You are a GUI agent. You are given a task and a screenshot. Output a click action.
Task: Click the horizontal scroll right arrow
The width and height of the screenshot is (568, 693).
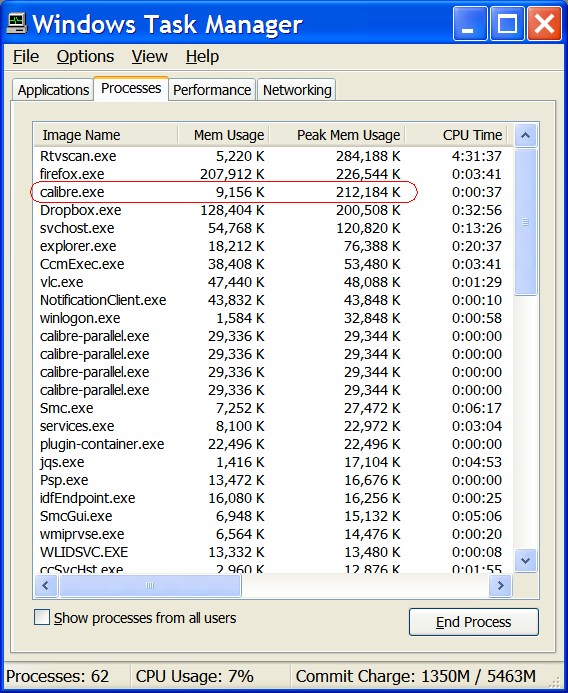(500, 586)
